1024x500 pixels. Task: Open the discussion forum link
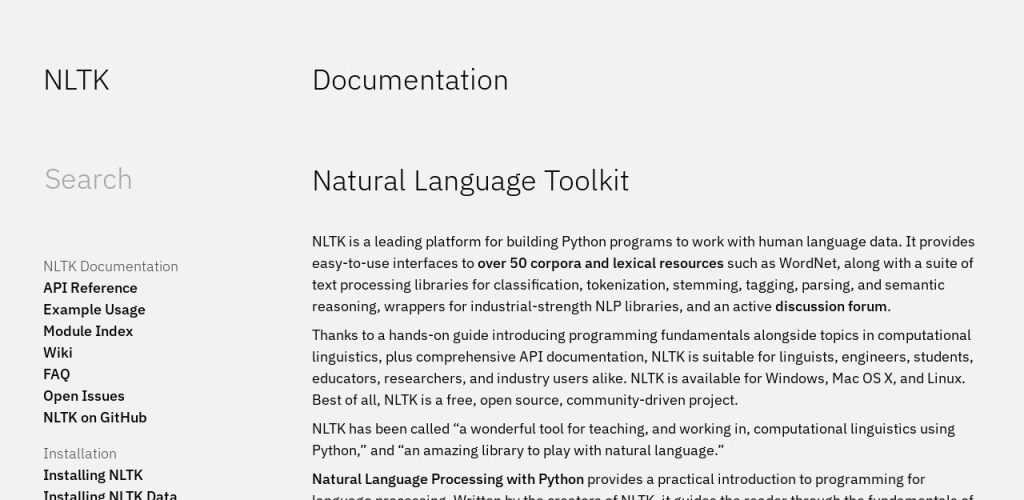click(x=831, y=307)
